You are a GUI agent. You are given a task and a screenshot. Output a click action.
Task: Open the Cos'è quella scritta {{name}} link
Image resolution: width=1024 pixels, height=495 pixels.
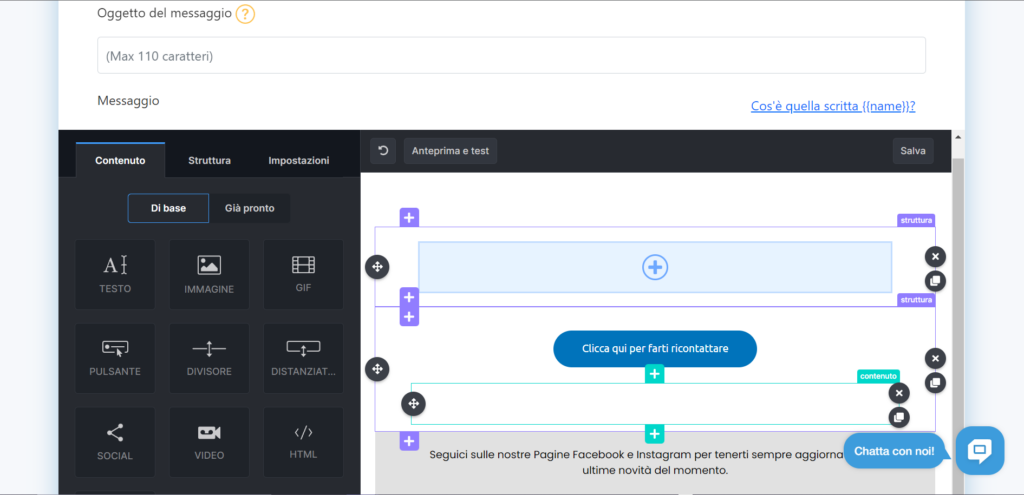click(833, 106)
